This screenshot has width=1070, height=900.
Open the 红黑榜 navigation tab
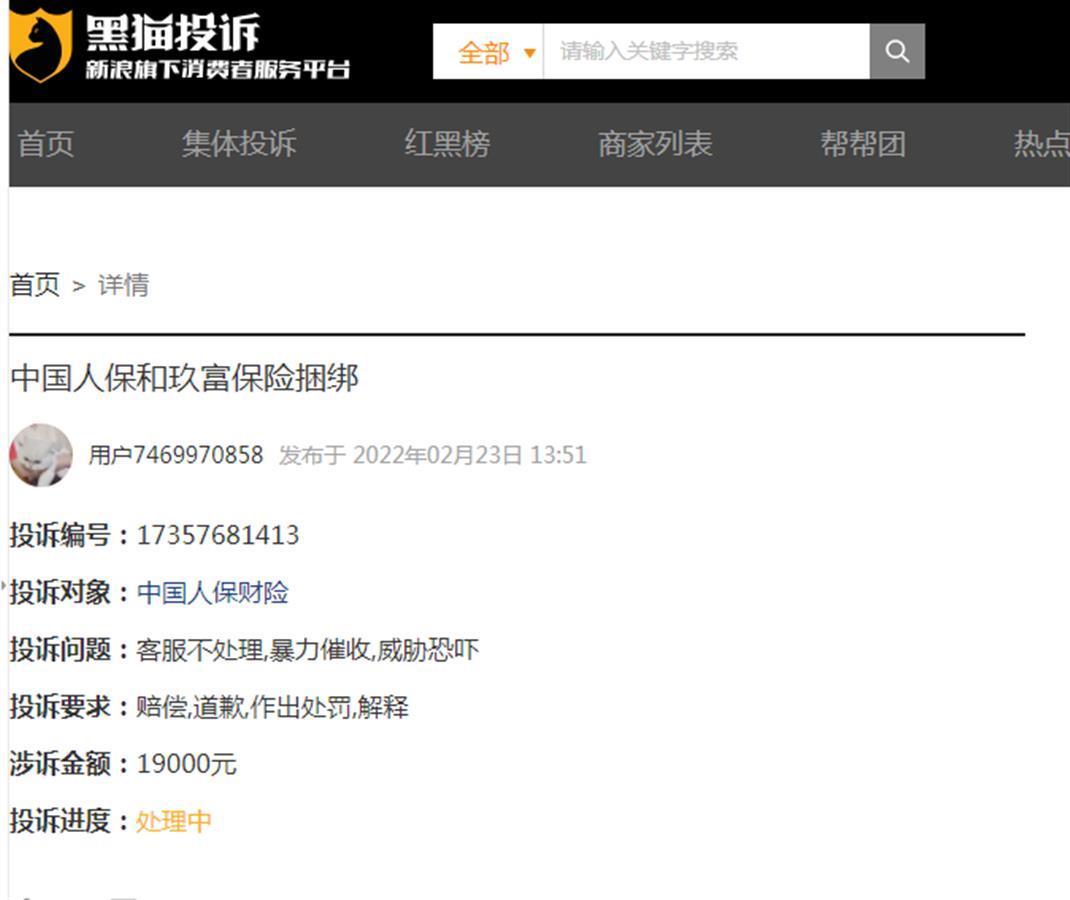pos(447,144)
